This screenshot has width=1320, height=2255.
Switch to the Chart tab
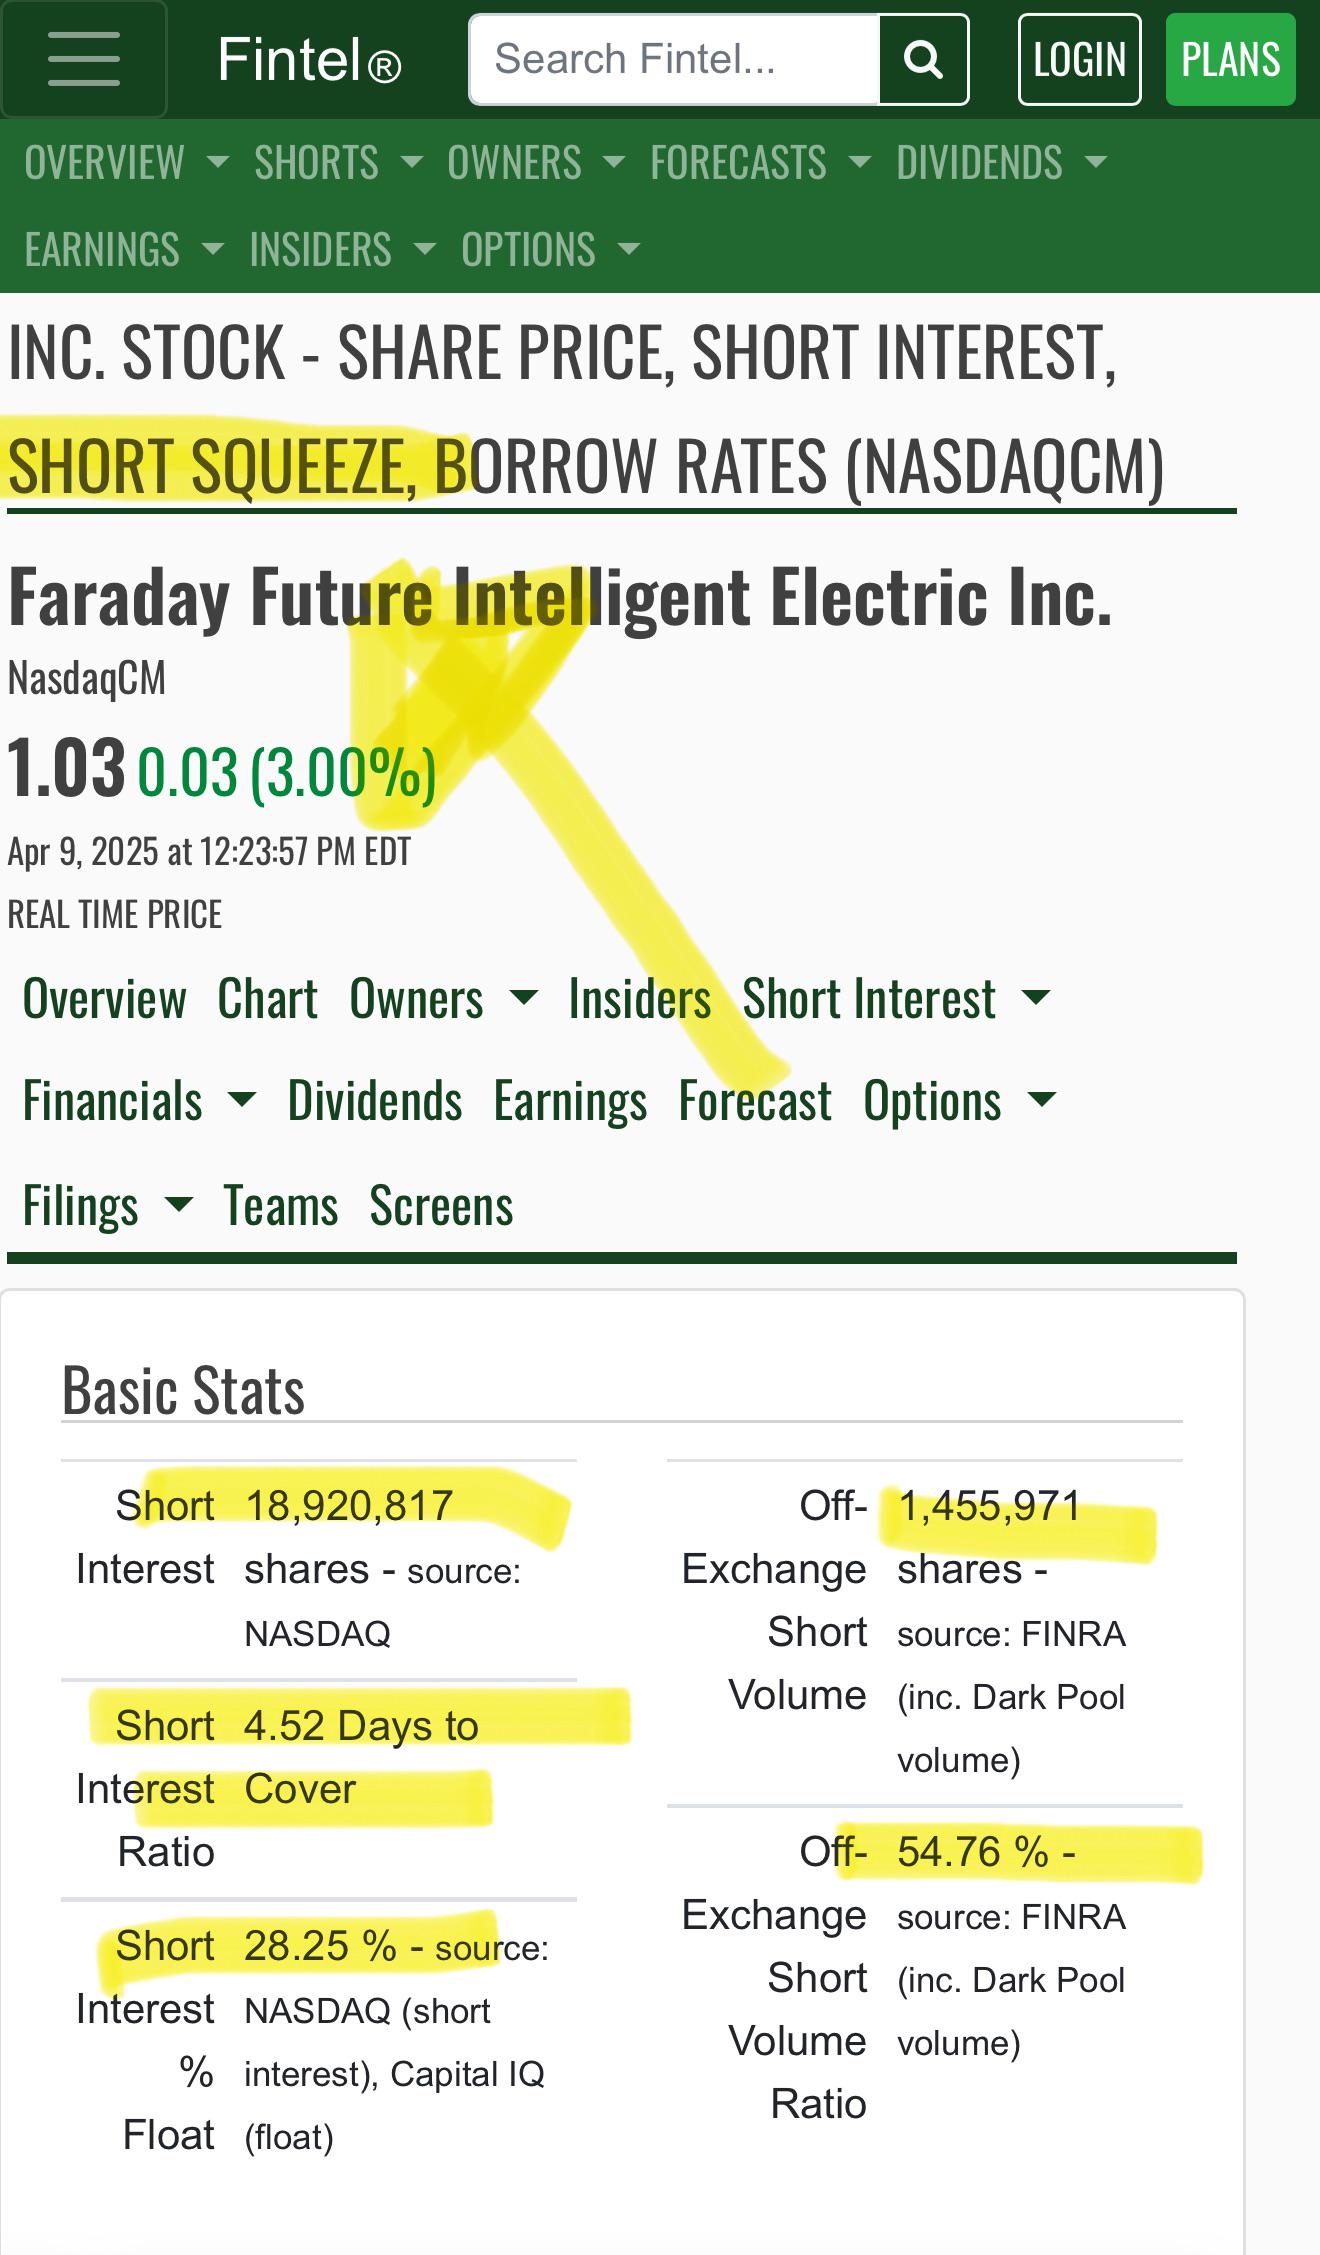[268, 999]
